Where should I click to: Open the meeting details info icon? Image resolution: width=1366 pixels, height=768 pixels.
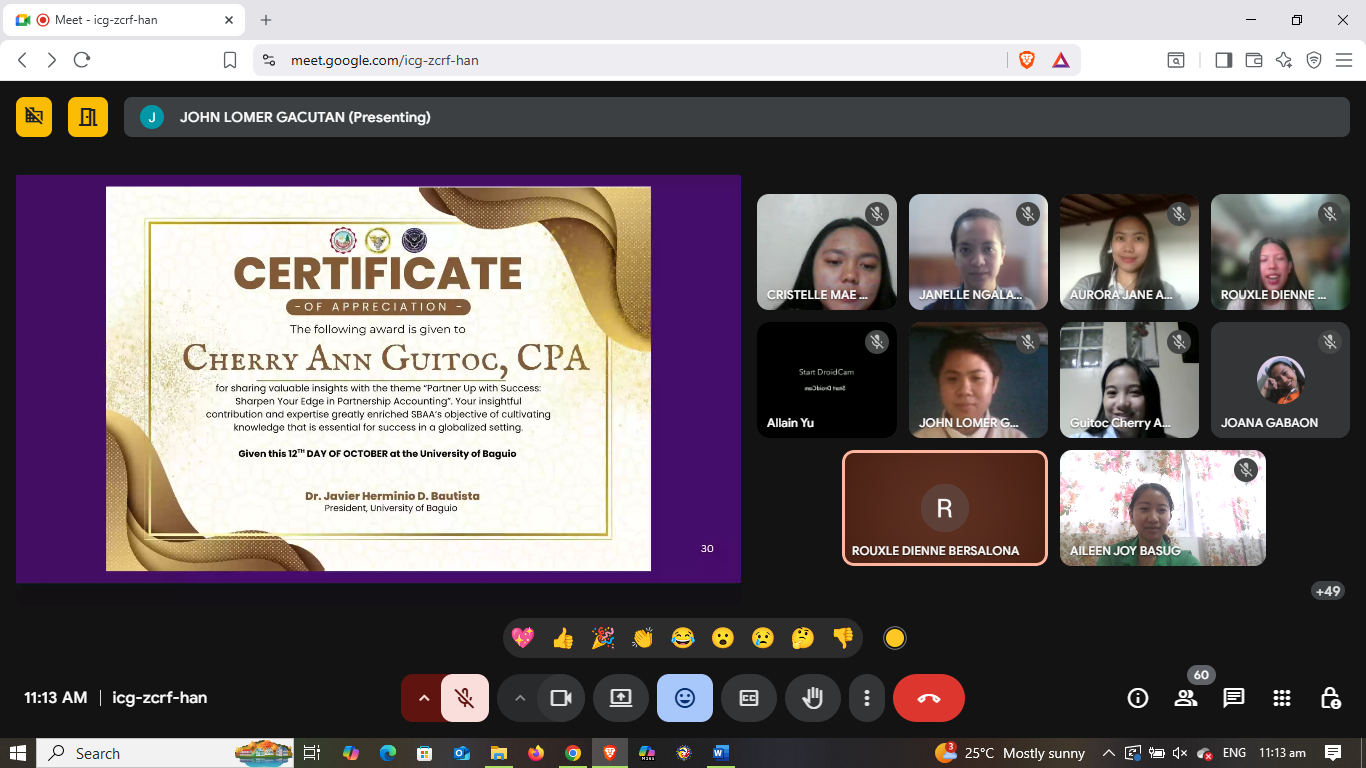tap(1138, 698)
